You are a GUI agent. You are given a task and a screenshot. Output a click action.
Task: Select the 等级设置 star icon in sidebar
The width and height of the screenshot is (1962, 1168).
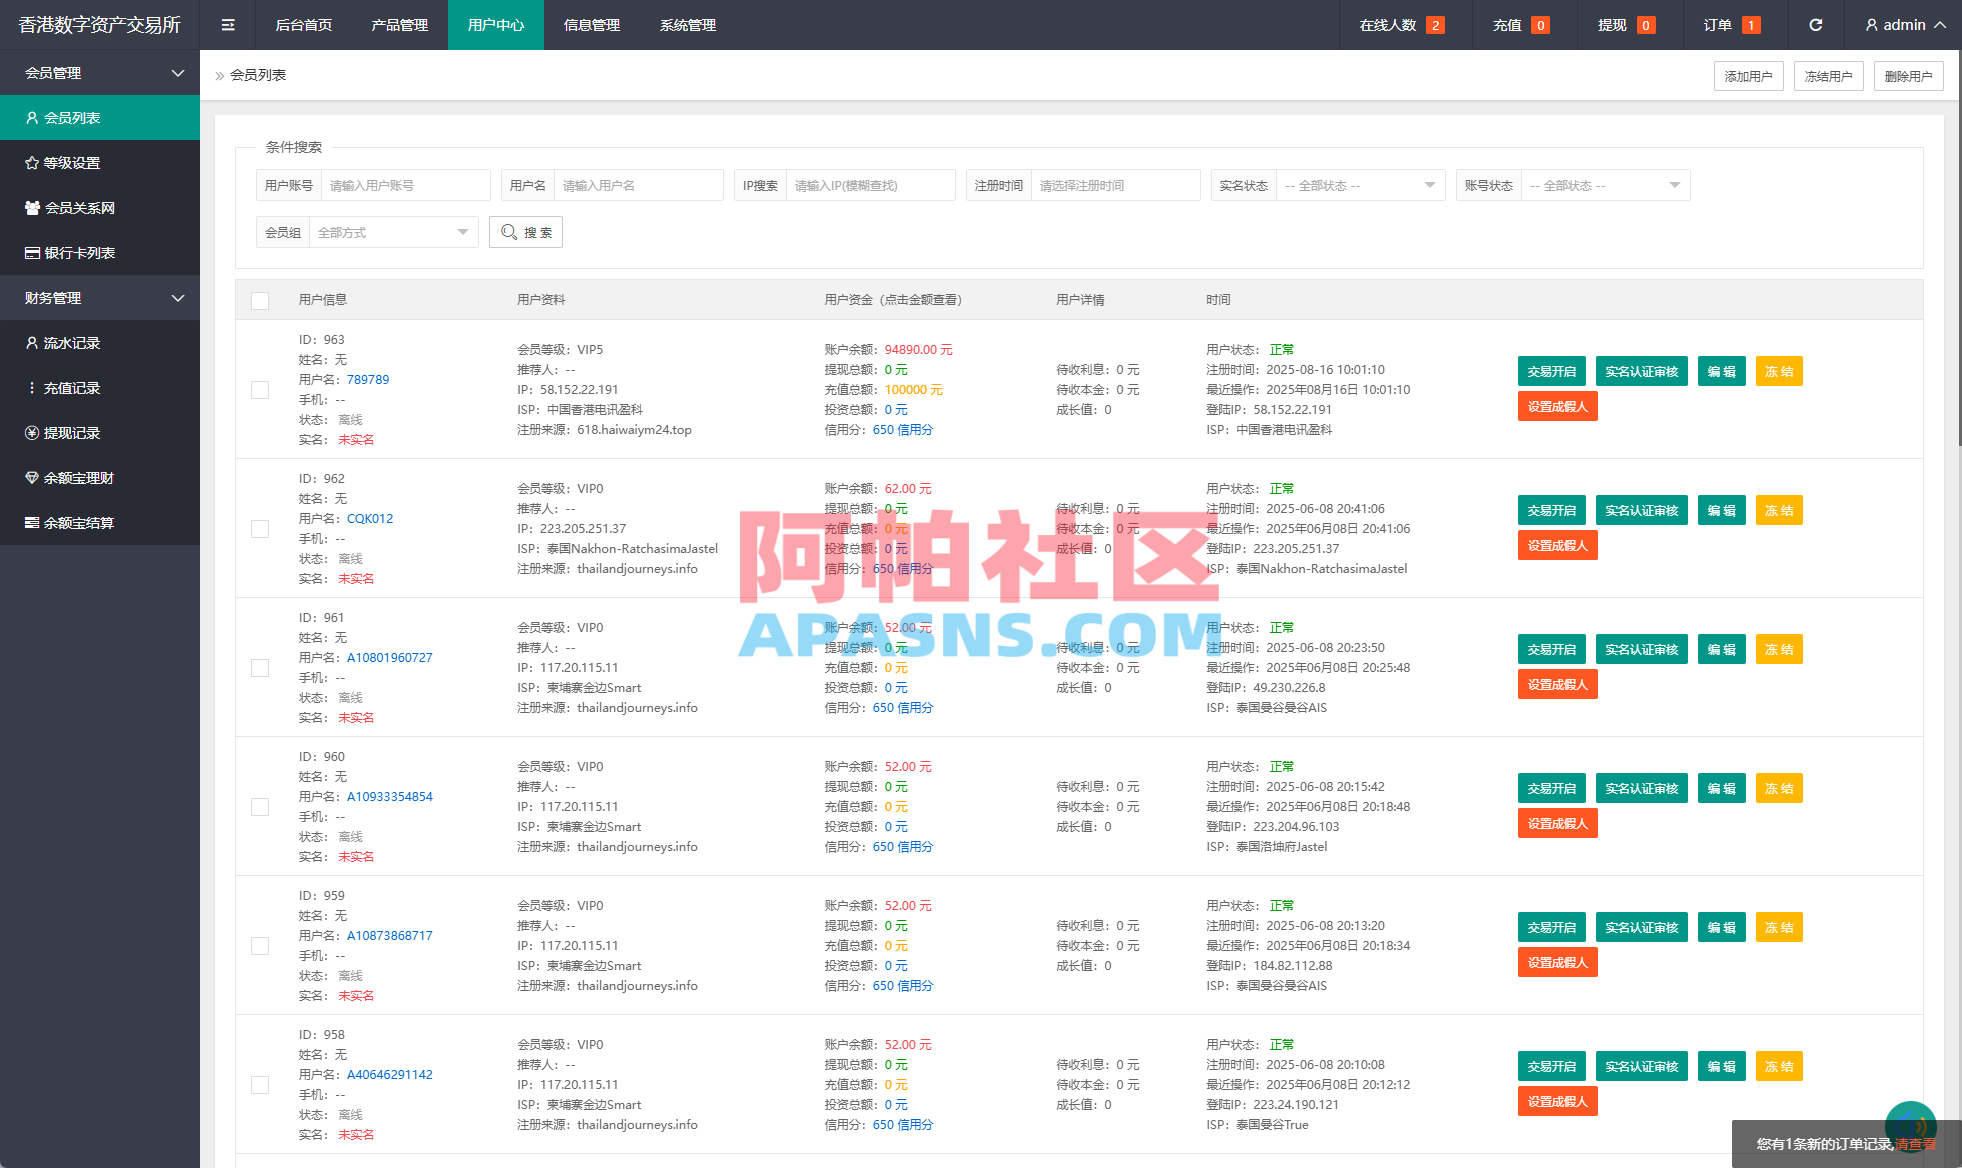(x=31, y=162)
